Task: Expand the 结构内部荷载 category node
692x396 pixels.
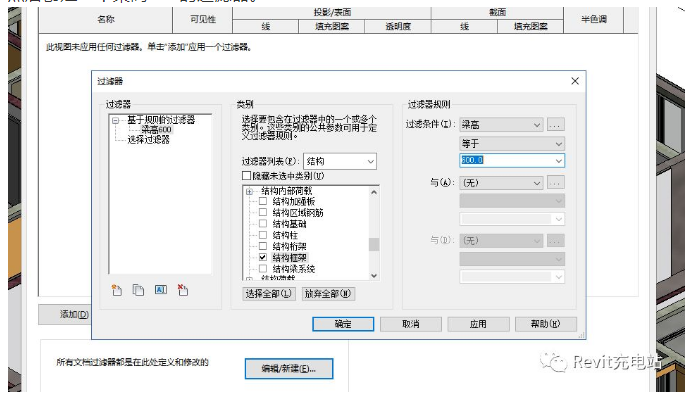Action: coord(249,191)
